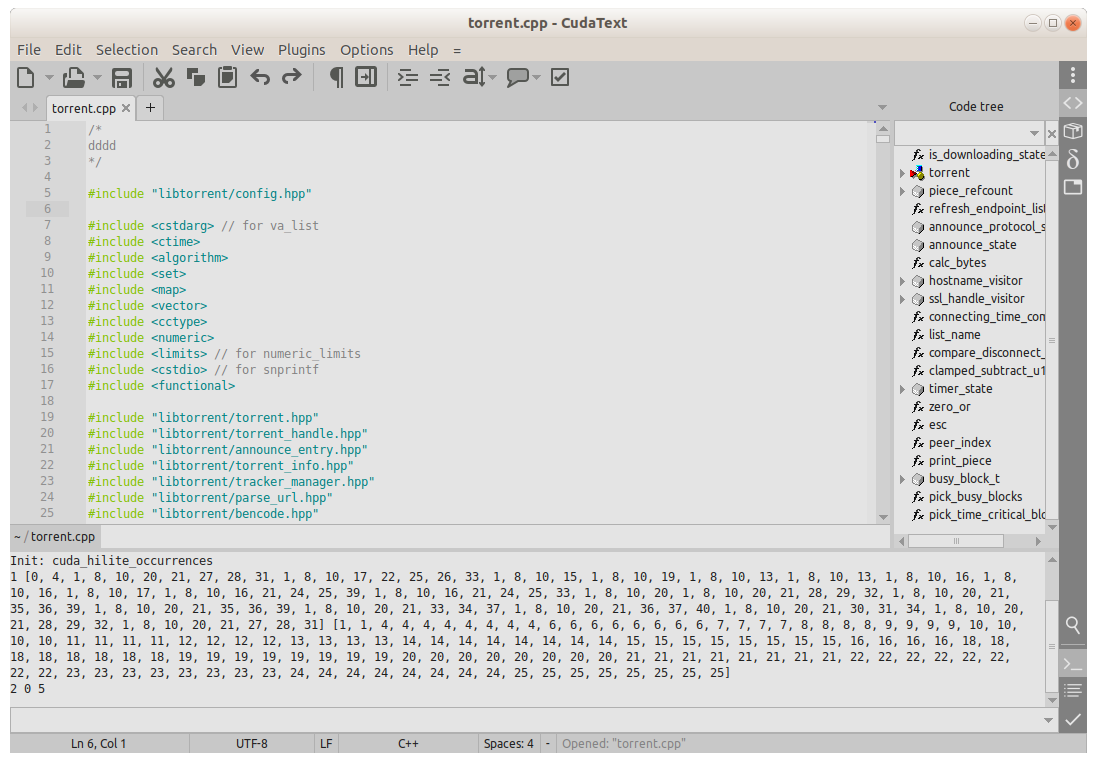Open the sort options dropdown arrow

coord(493,78)
